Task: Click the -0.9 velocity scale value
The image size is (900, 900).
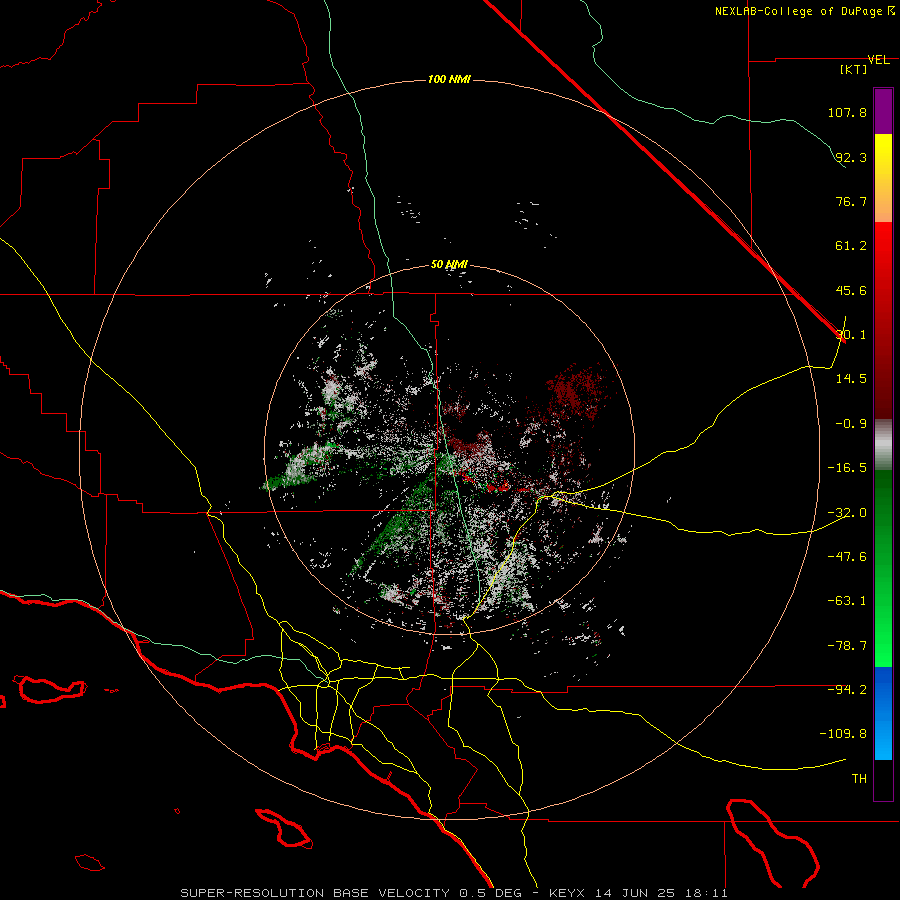Action: (851, 424)
